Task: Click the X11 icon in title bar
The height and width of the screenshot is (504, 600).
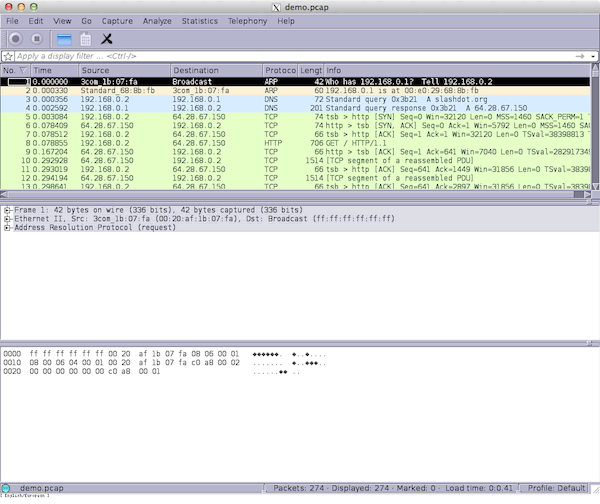Action: (x=276, y=7)
